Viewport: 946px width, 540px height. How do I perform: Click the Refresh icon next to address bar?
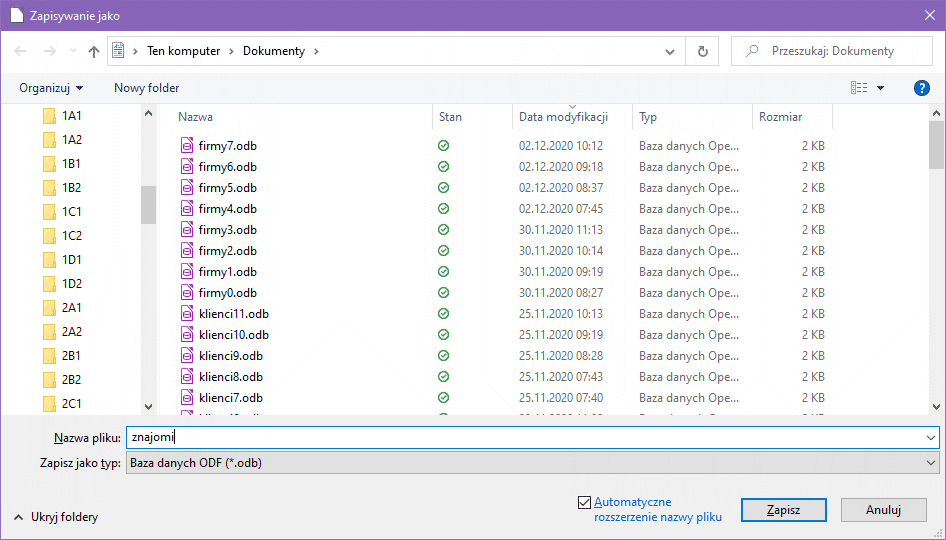pyautogui.click(x=703, y=51)
